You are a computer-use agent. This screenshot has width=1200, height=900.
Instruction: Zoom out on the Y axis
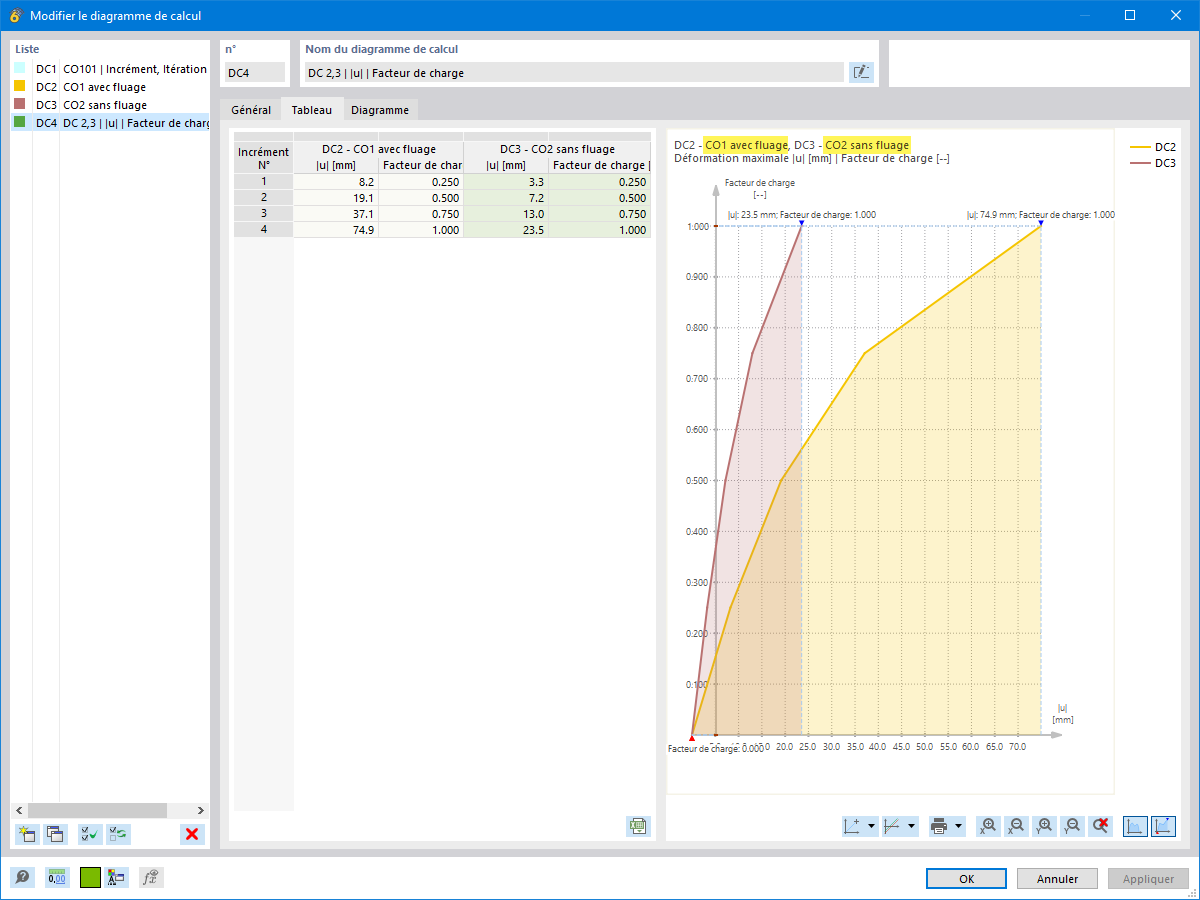pyautogui.click(x=1073, y=826)
